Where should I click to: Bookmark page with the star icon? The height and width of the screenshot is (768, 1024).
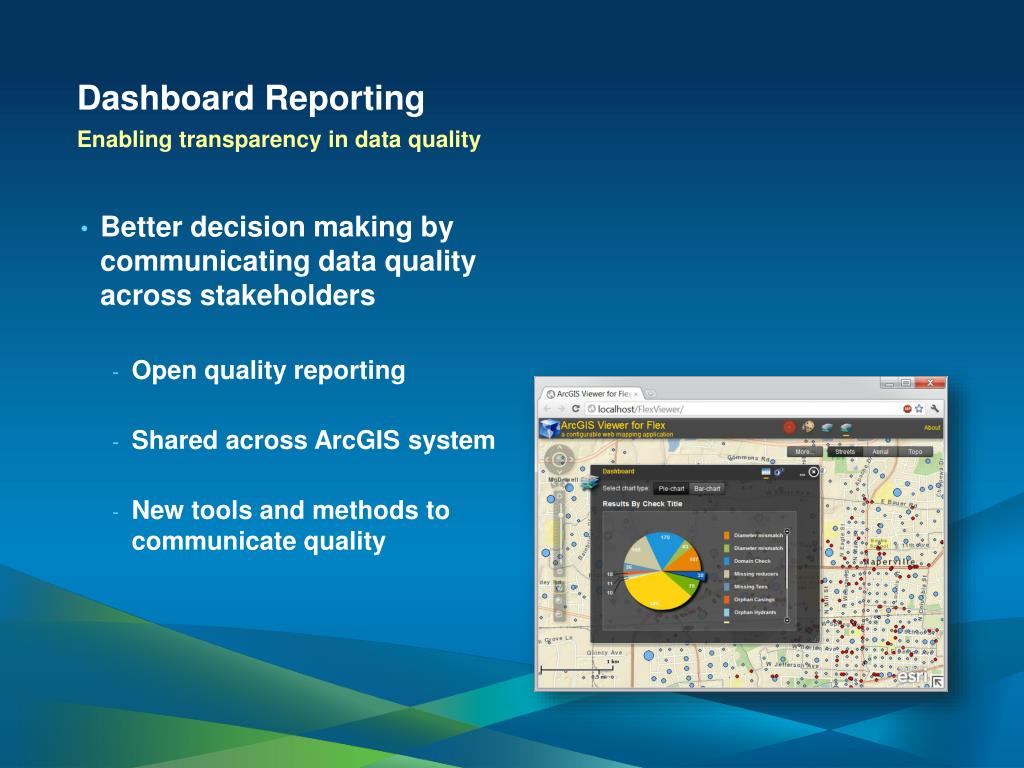(x=919, y=409)
